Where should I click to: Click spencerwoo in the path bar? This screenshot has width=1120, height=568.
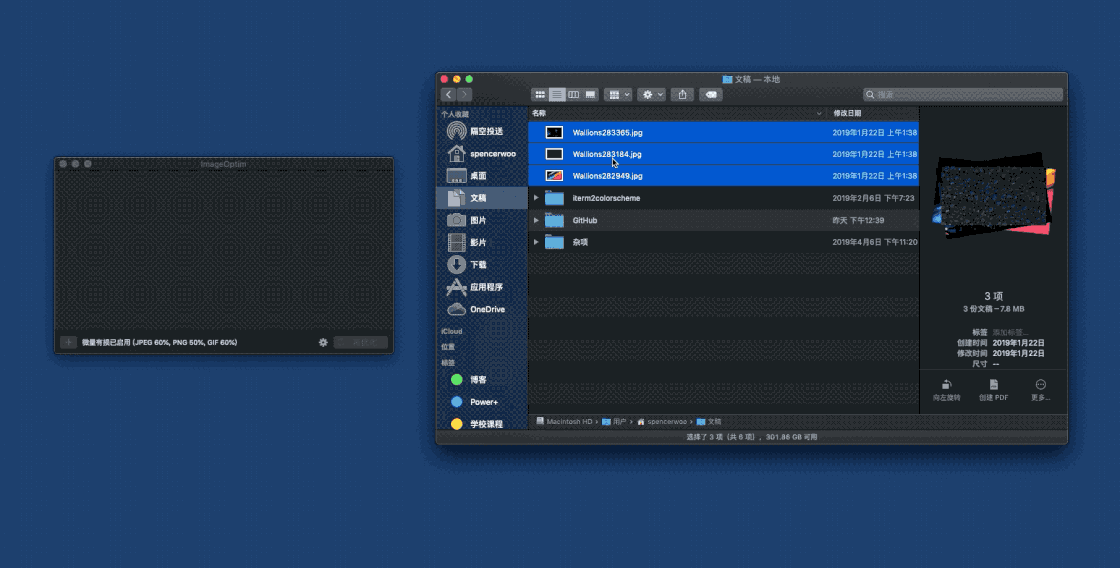click(x=661, y=422)
